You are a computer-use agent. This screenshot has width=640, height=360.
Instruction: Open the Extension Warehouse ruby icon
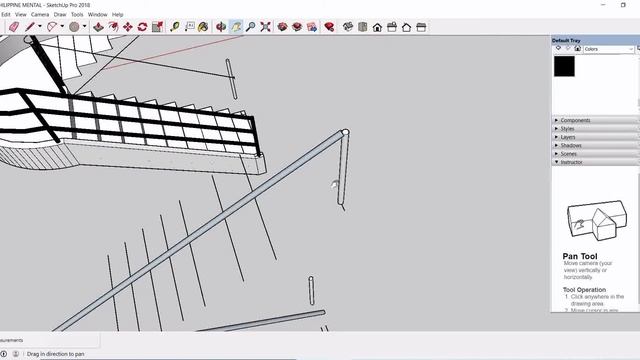pyautogui.click(x=329, y=27)
